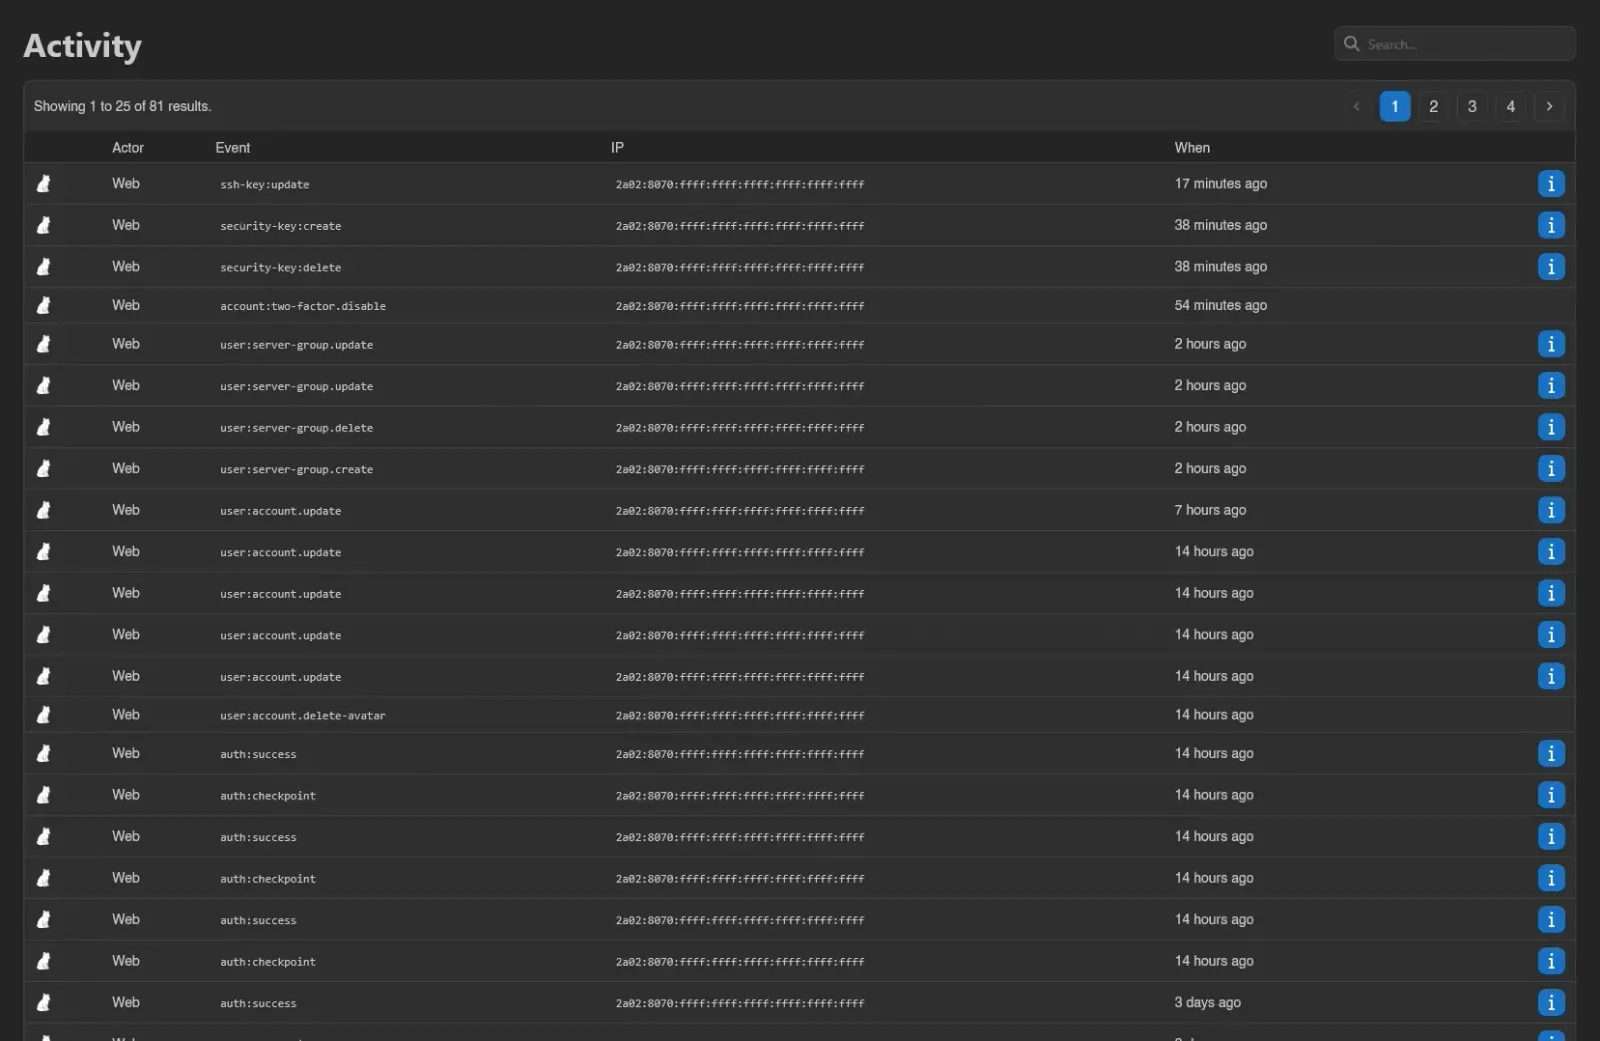Click '38 minutes ago' on security-key:delete row

pyautogui.click(x=1221, y=267)
